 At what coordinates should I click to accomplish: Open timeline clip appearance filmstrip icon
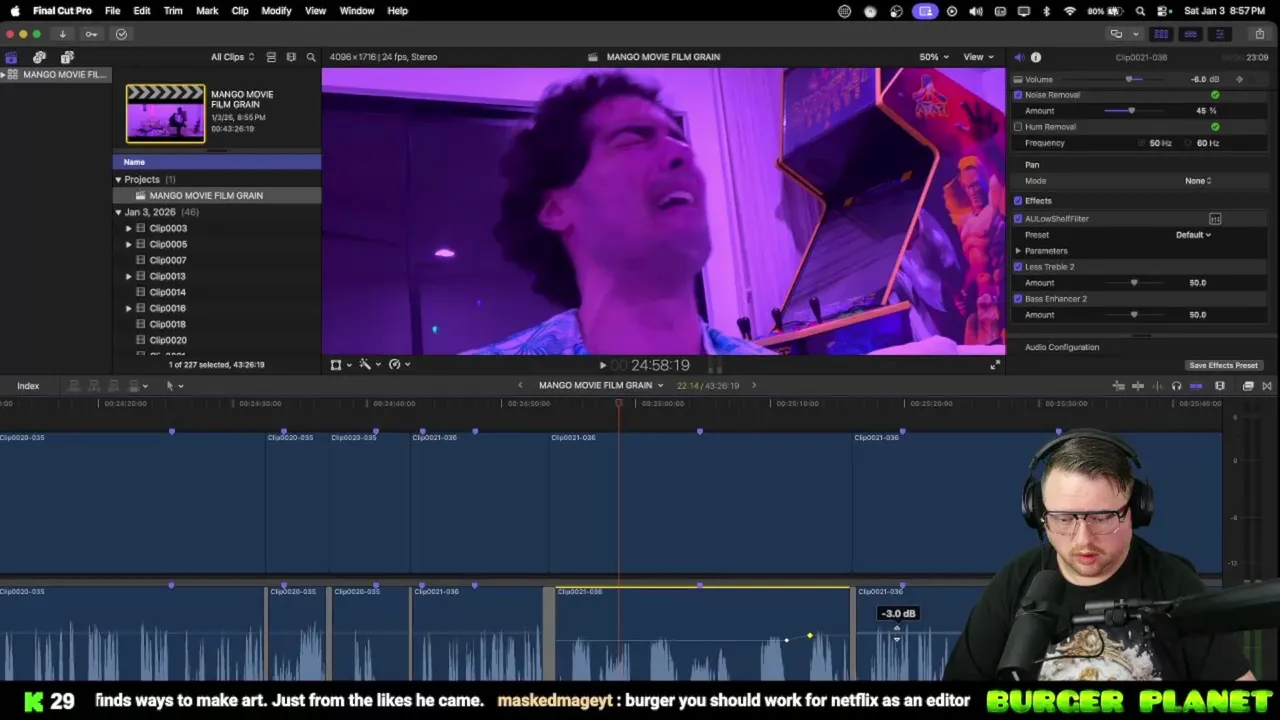pos(1220,386)
